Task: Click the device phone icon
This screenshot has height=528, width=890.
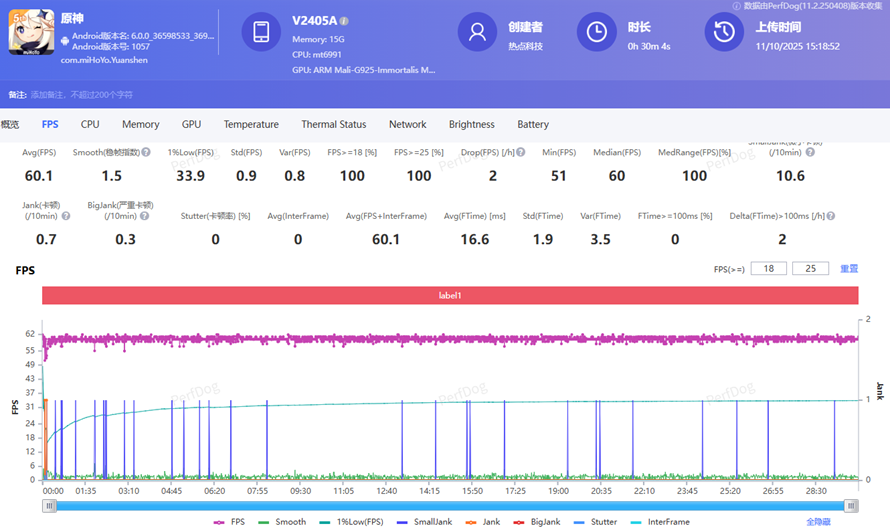Action: coord(260,32)
